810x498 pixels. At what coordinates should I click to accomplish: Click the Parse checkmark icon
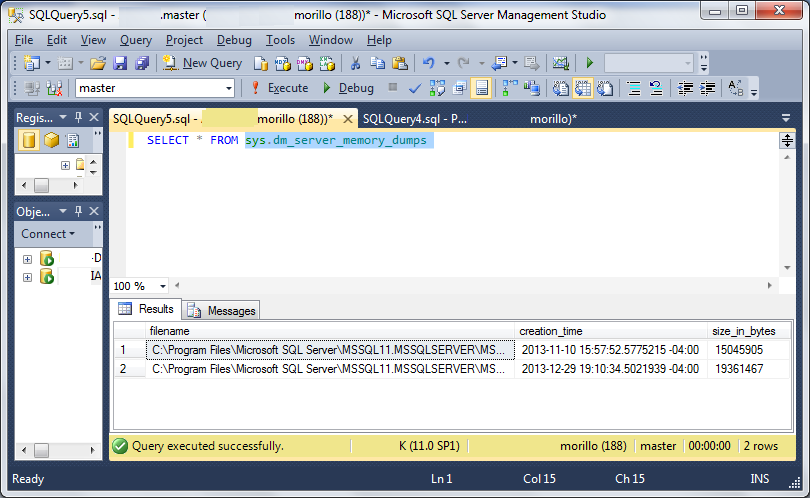point(414,88)
